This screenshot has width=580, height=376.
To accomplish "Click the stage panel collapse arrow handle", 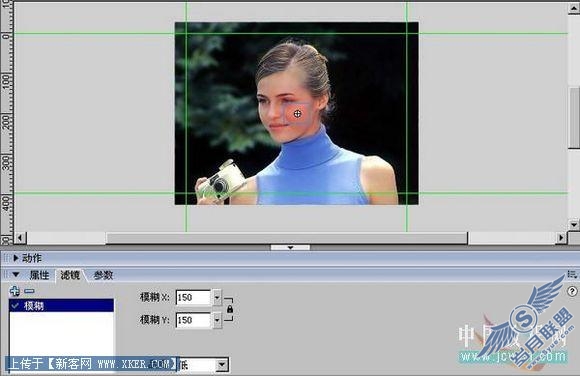I will click(290, 247).
